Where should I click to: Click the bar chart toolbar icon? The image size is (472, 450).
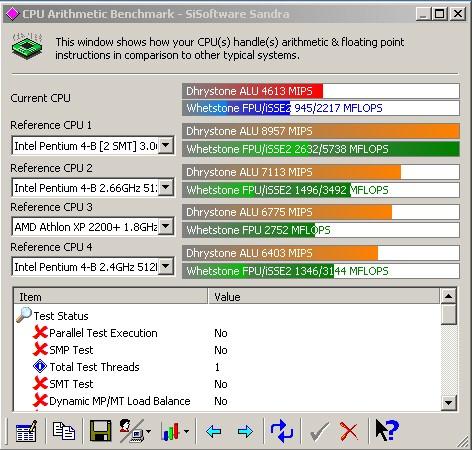click(174, 431)
